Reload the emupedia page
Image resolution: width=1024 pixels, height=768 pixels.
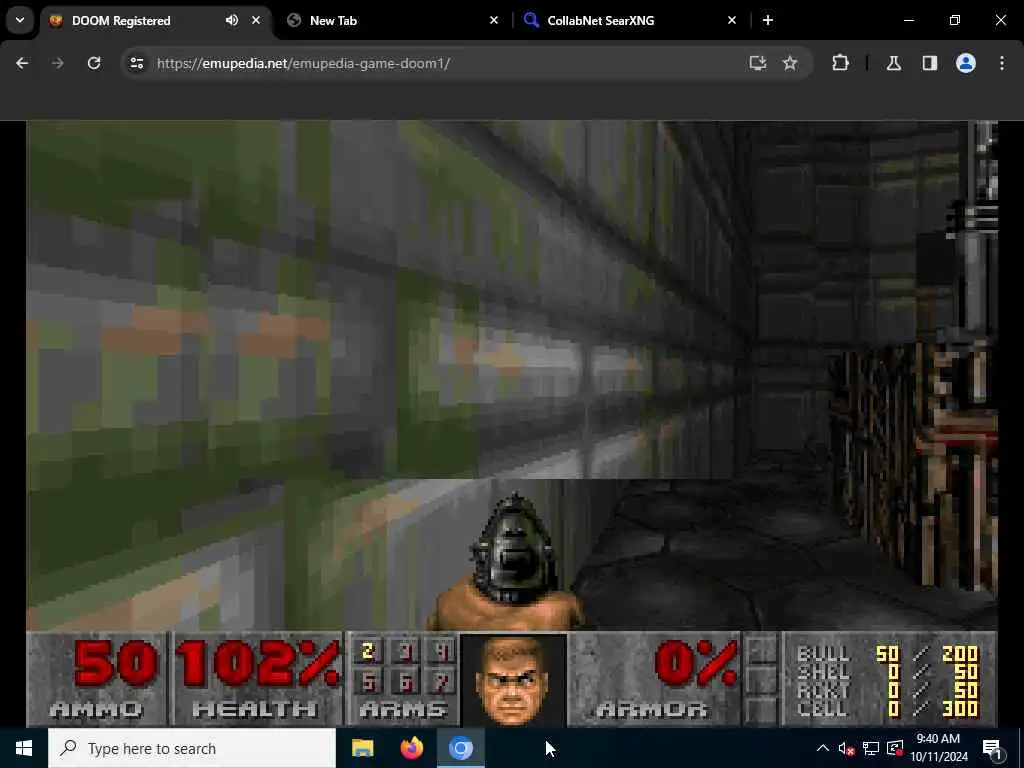[94, 63]
